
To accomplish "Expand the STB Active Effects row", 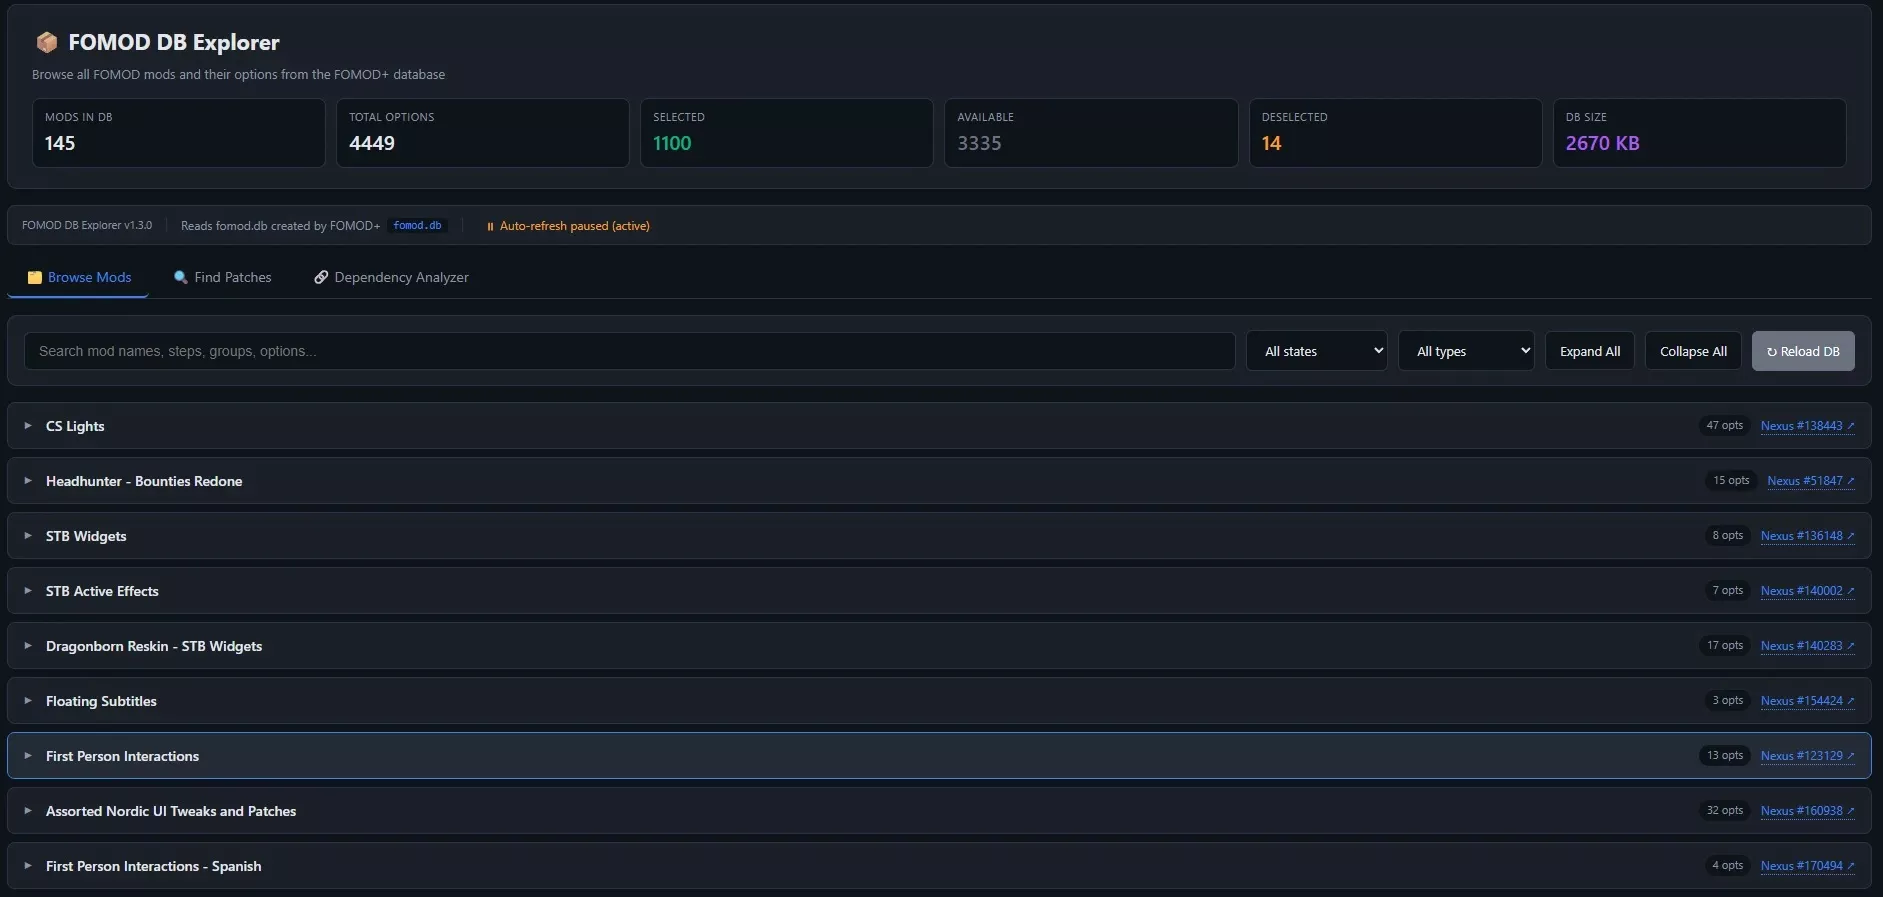I will [x=939, y=591].
